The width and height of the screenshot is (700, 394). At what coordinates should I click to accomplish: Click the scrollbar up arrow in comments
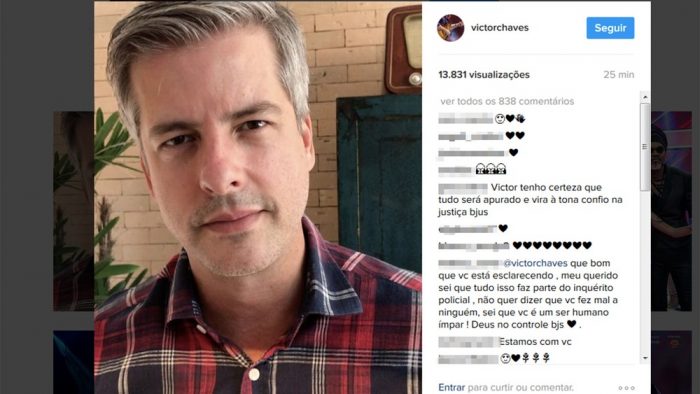point(645,97)
